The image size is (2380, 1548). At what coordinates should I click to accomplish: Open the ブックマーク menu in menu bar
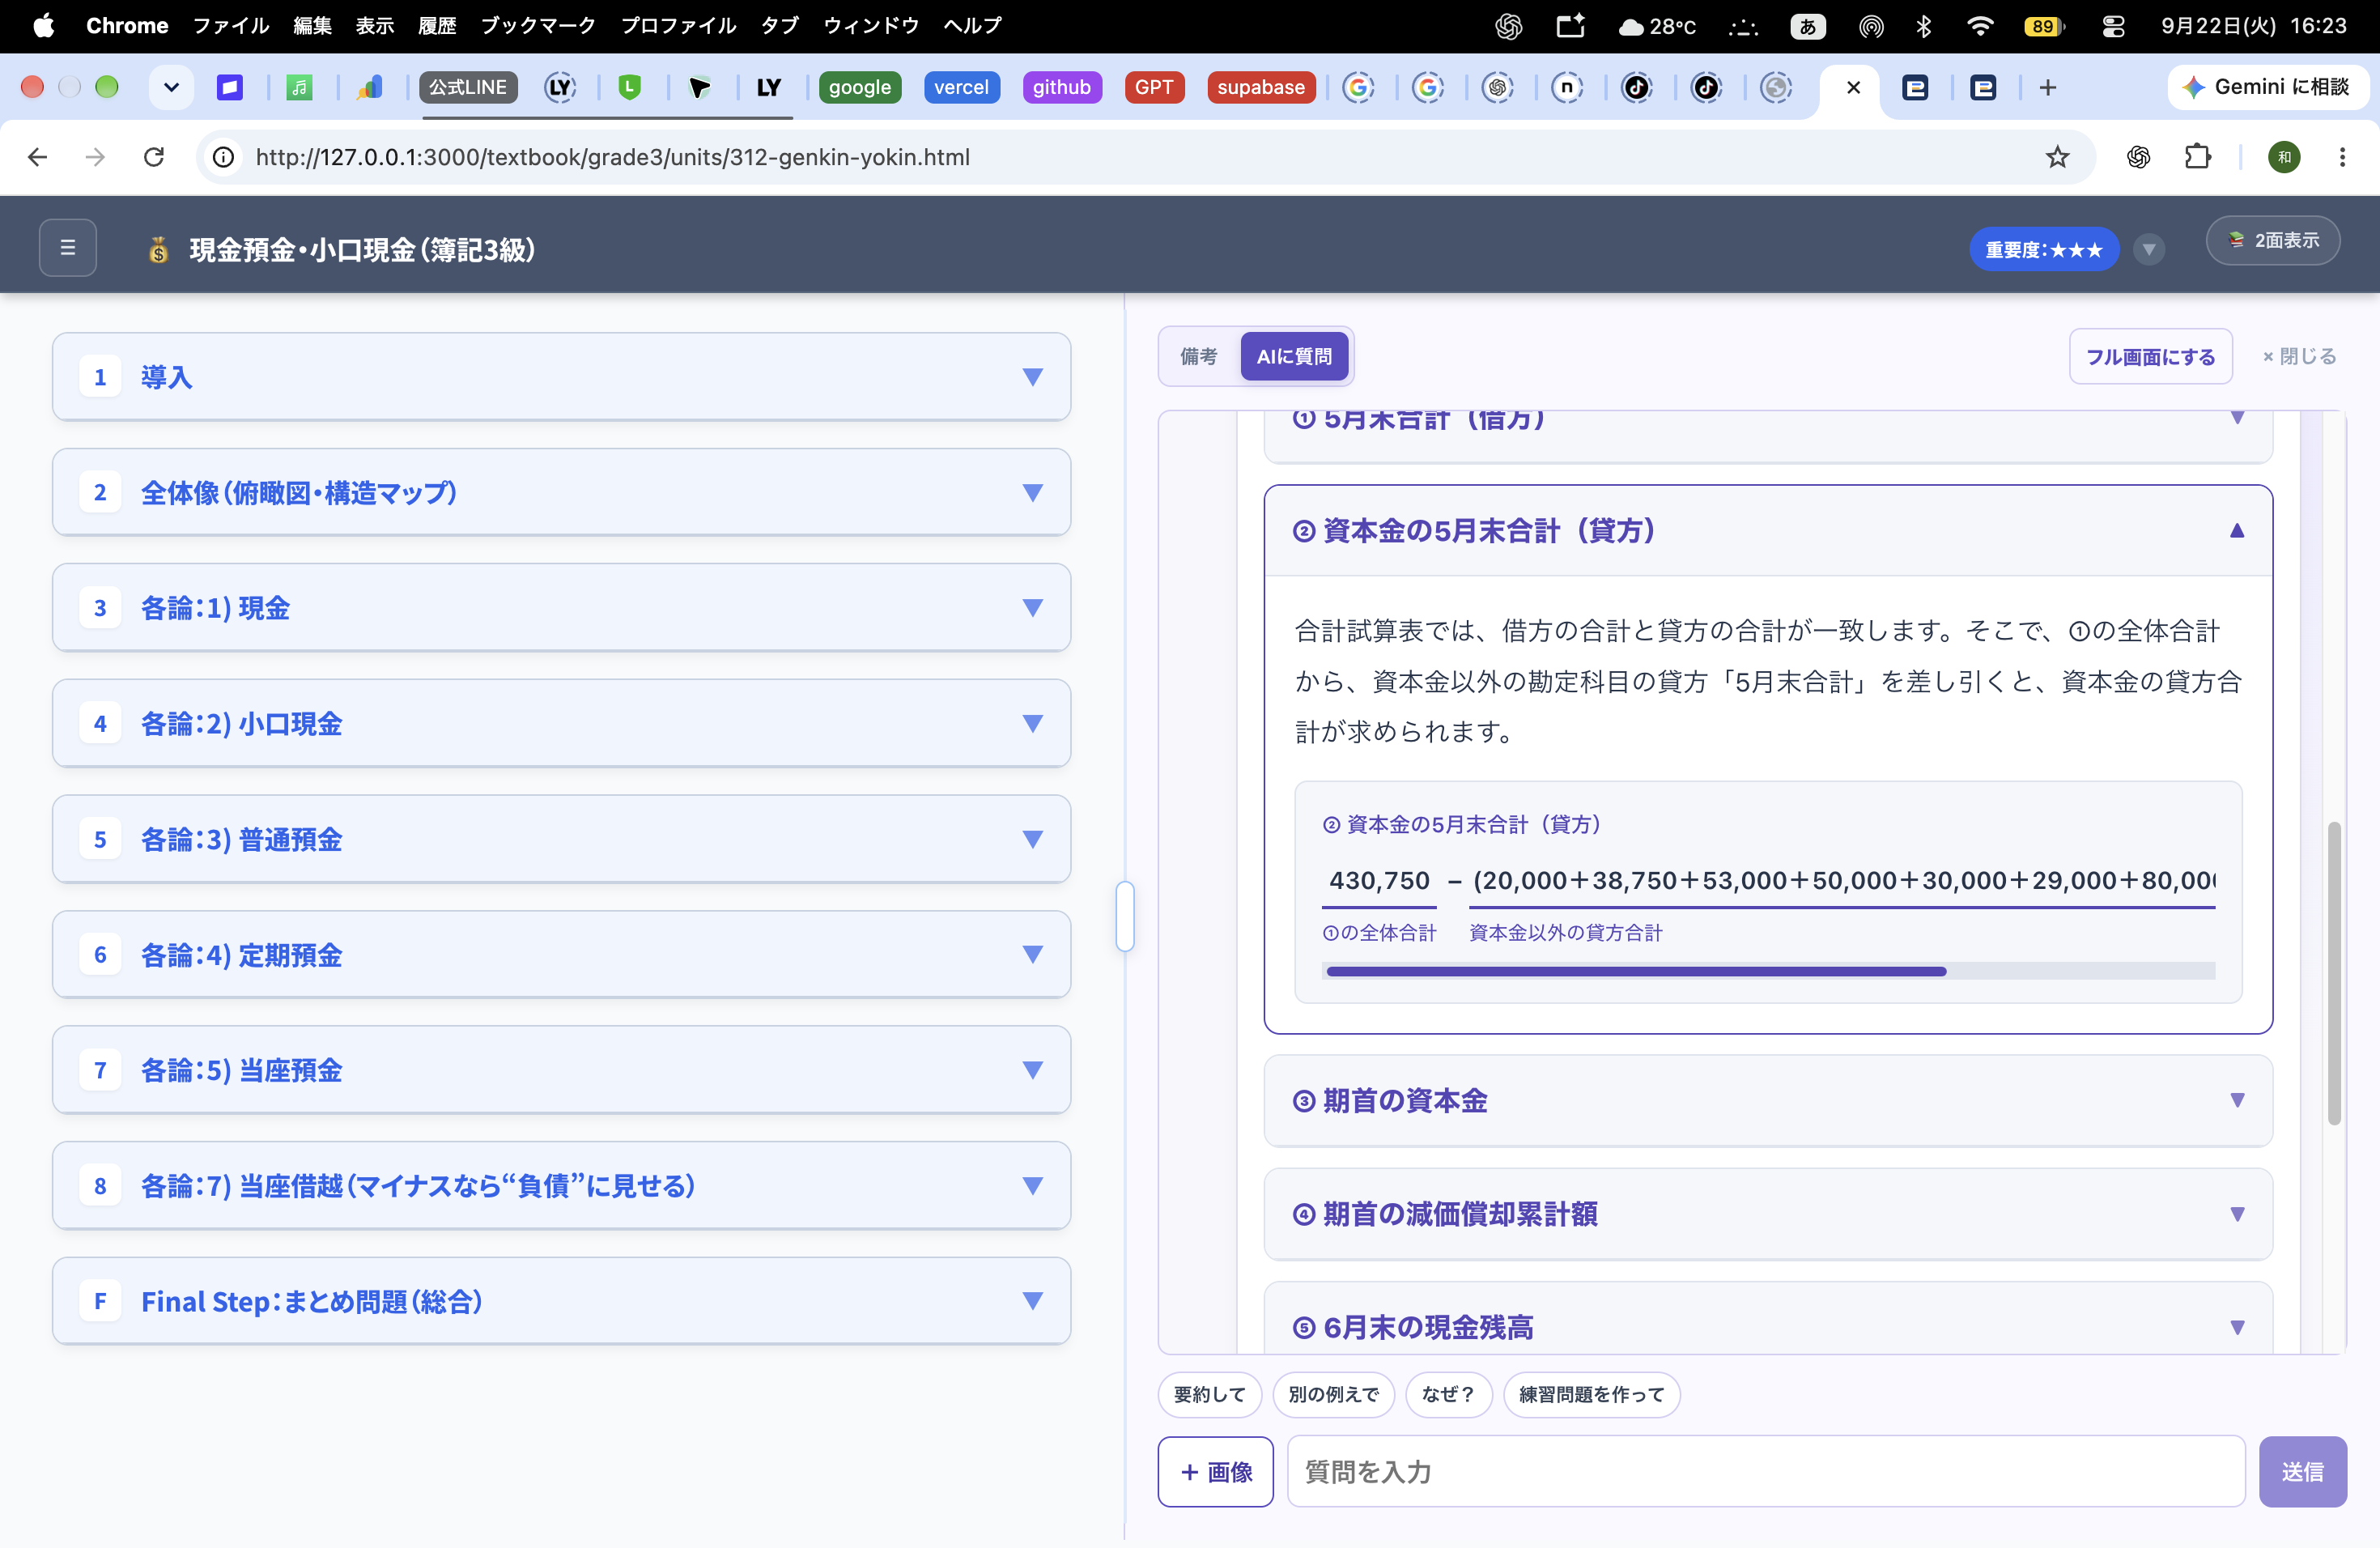538,26
